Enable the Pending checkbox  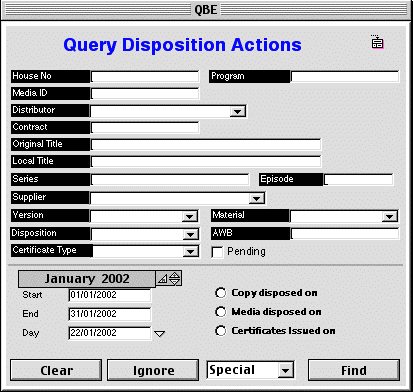coord(217,252)
